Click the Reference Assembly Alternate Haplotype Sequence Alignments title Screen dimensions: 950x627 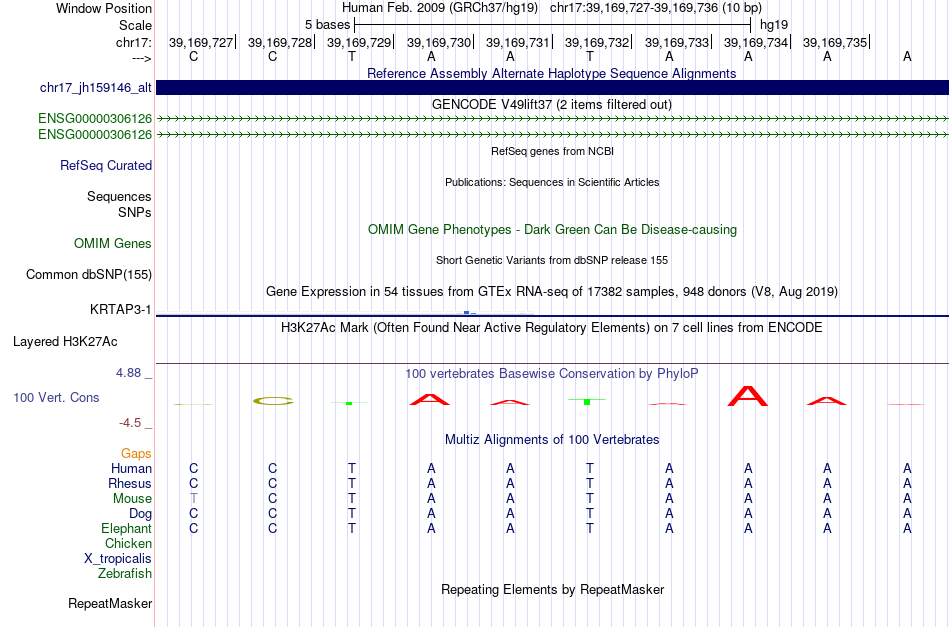552,73
